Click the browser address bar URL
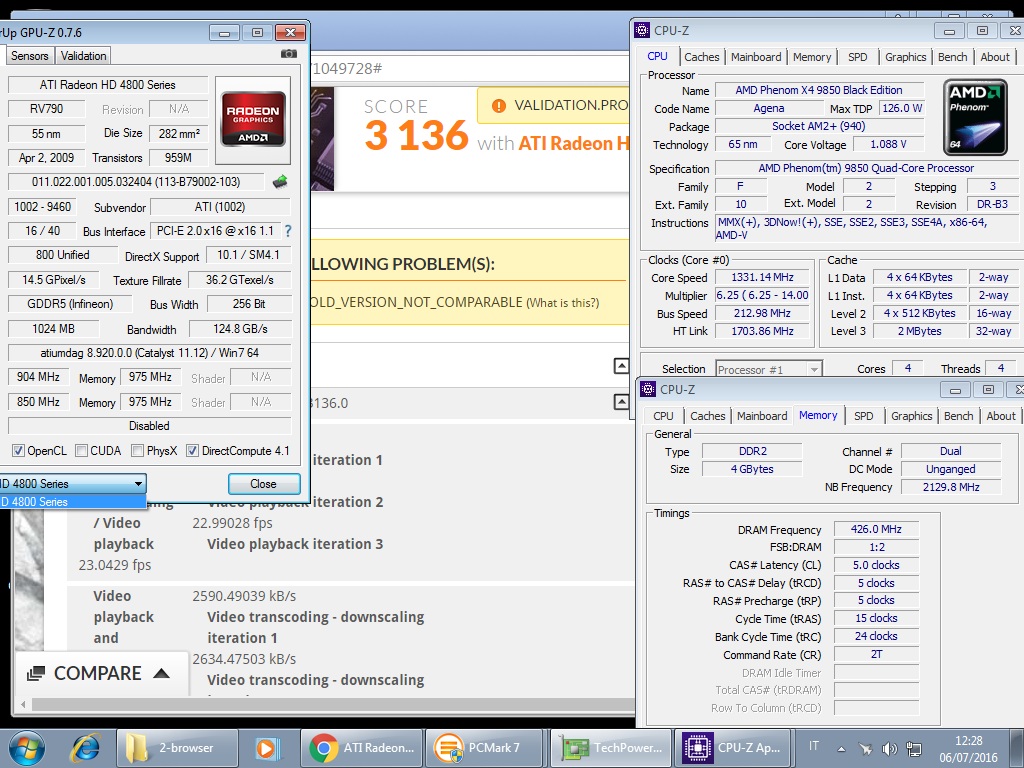 [470, 69]
